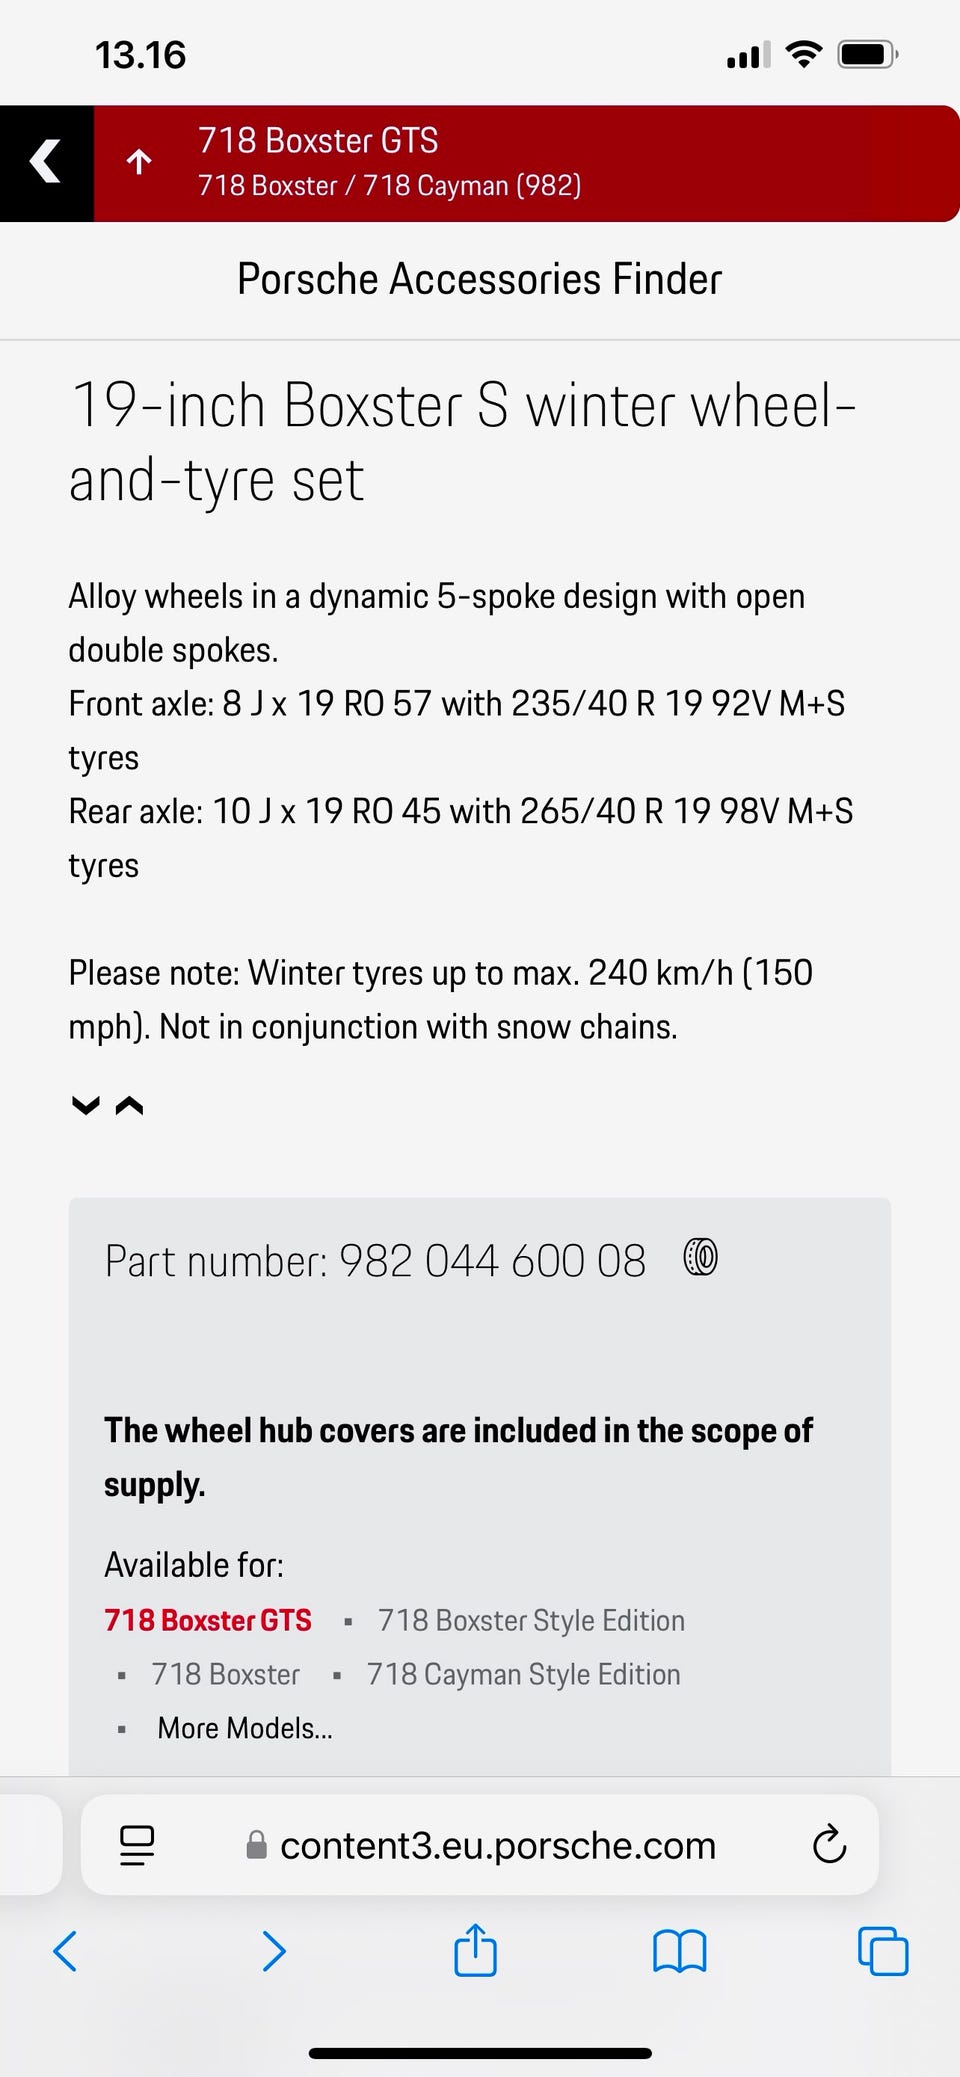
Task: Reload the page with the refresh icon
Action: tap(829, 1845)
